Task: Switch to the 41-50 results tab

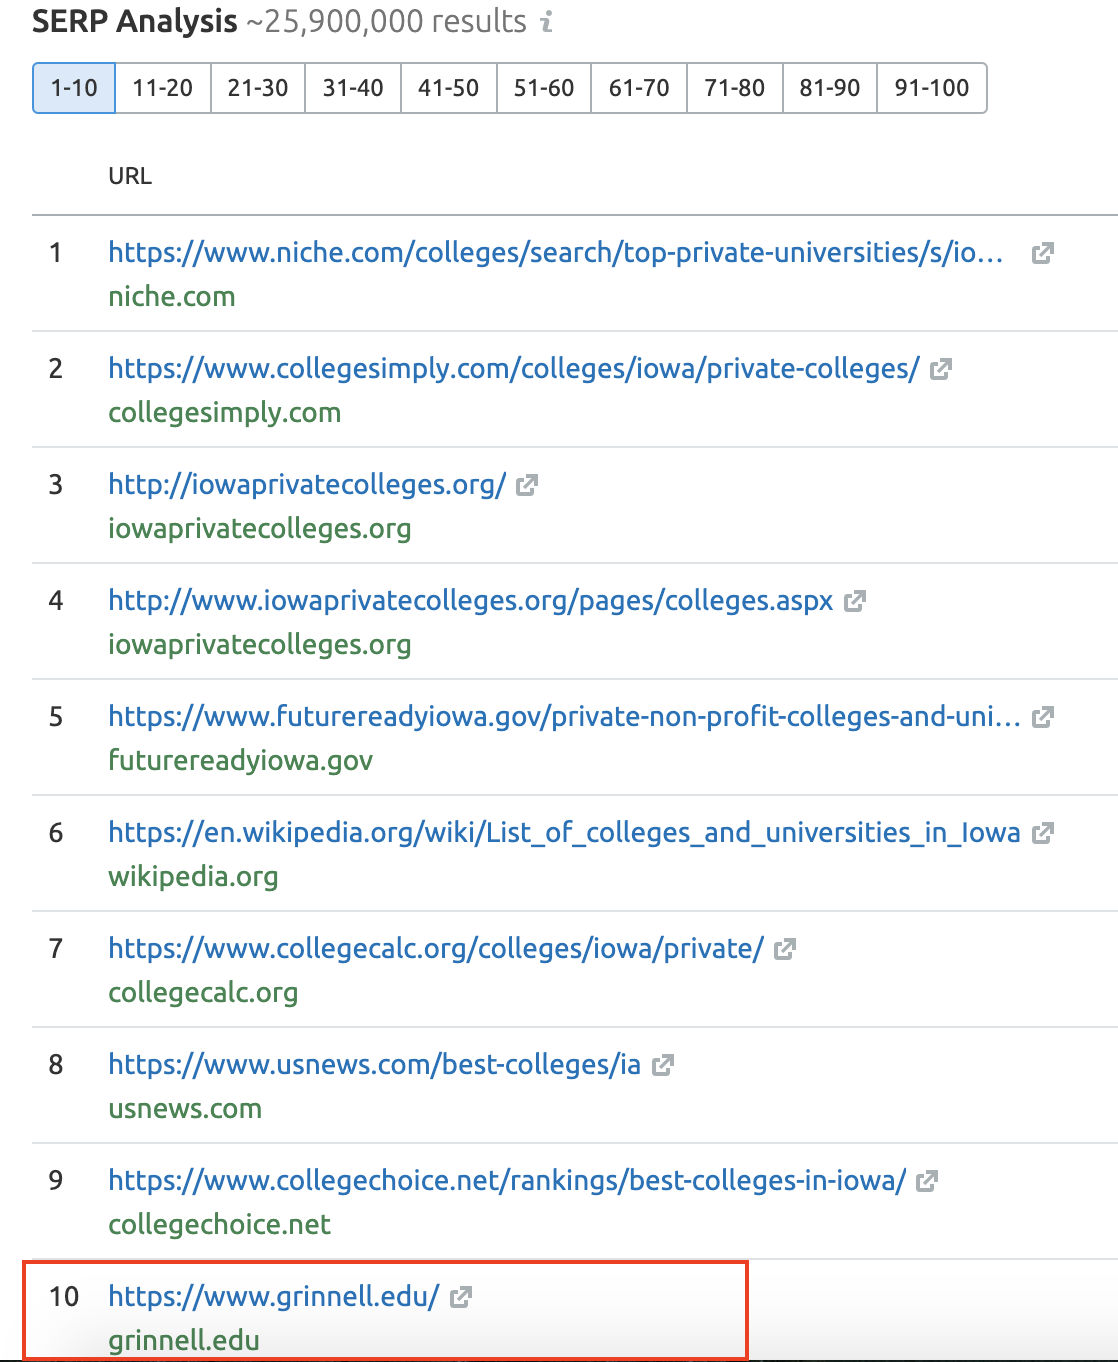Action: (x=449, y=88)
